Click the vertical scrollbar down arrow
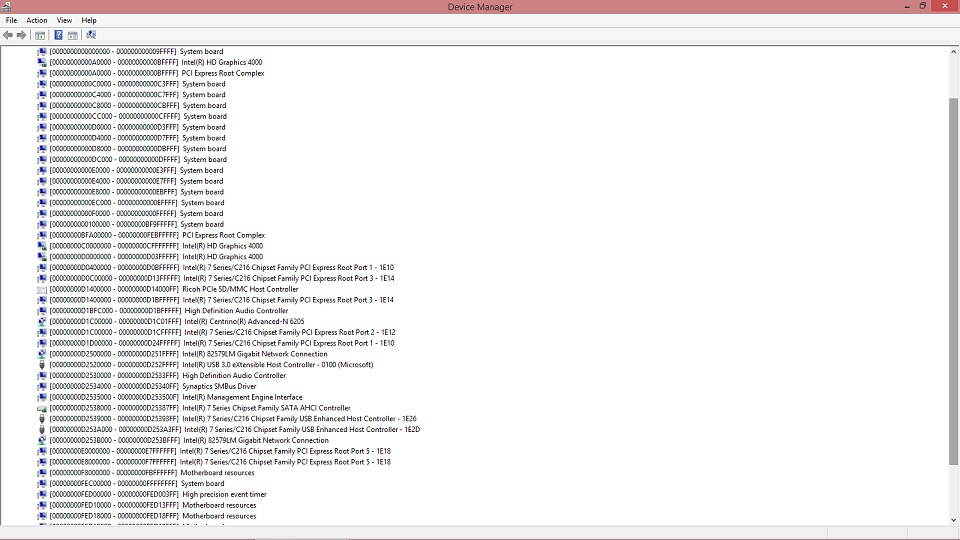Image resolution: width=960 pixels, height=540 pixels. point(953,520)
